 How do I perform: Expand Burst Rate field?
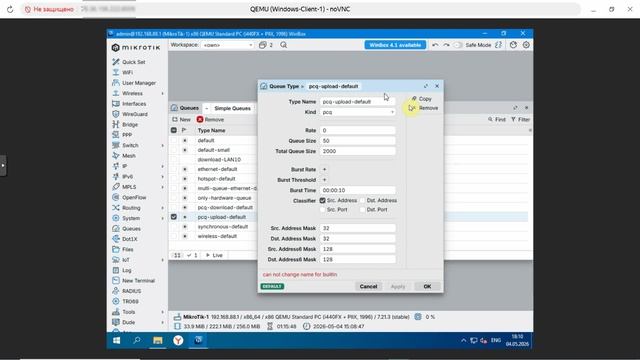(x=324, y=169)
